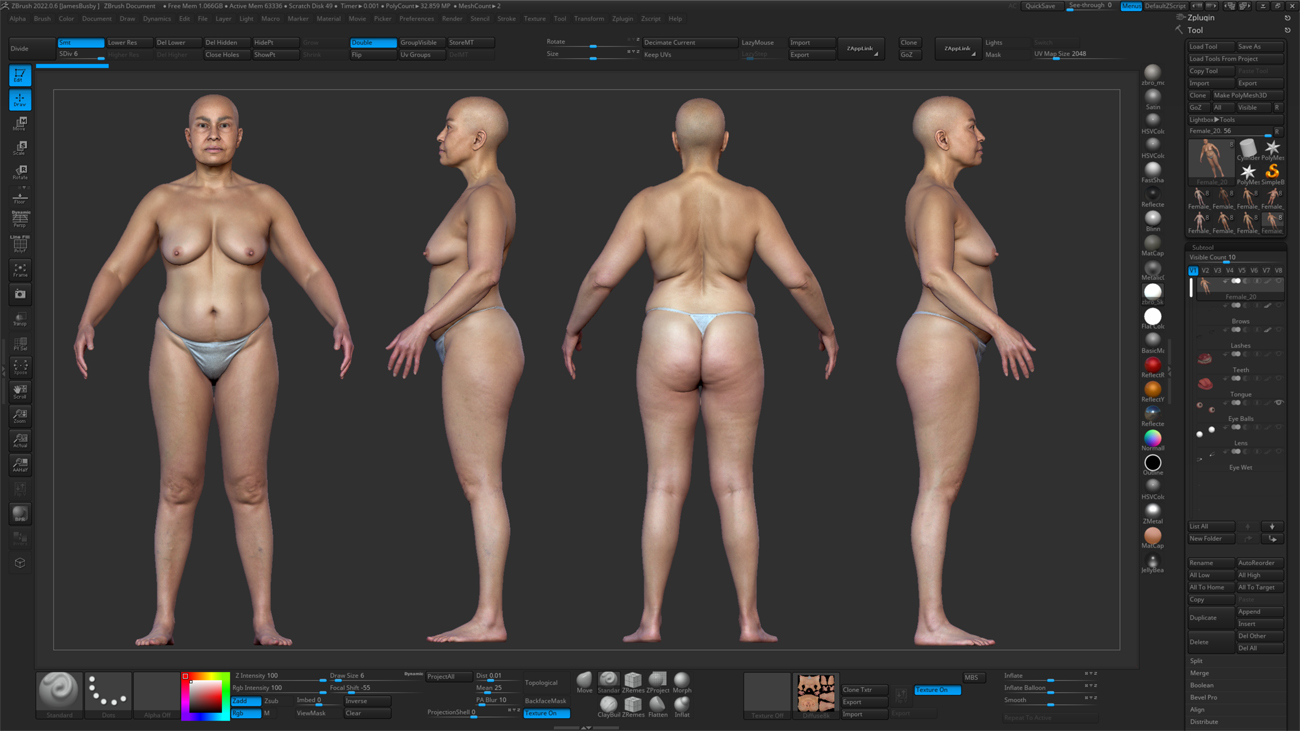
Task: Choose the Morph brush icon
Action: point(681,683)
